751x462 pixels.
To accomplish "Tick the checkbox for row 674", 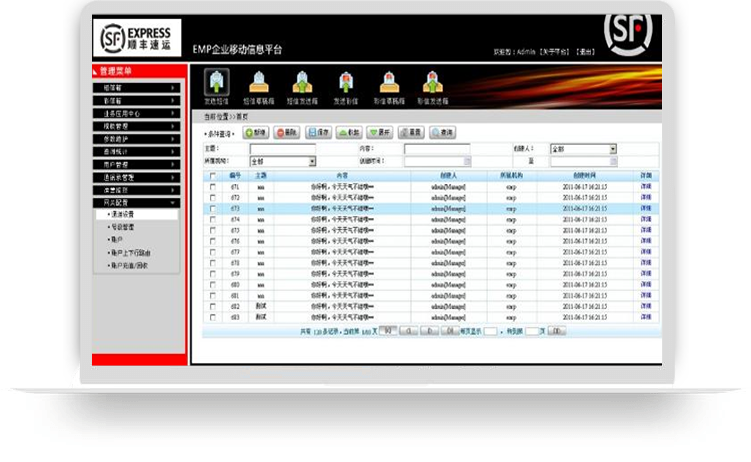I will tap(213, 219).
